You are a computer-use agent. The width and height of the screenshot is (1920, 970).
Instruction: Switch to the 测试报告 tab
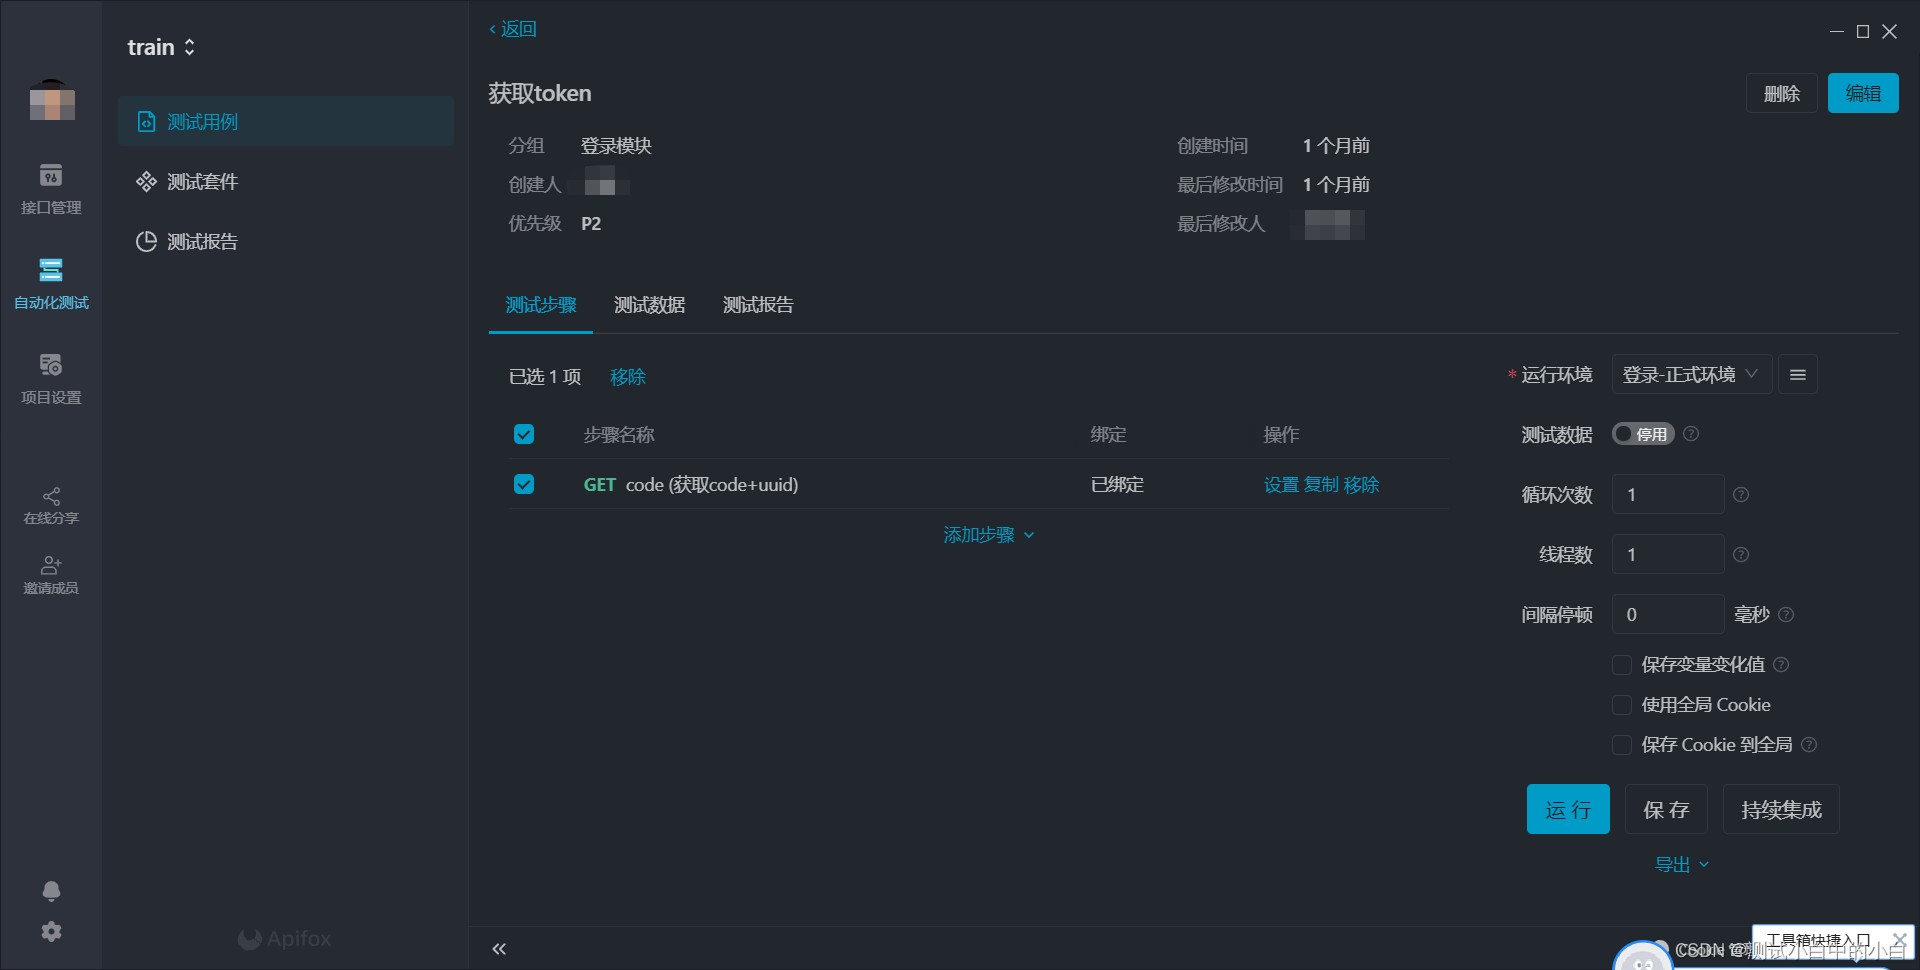(x=758, y=305)
